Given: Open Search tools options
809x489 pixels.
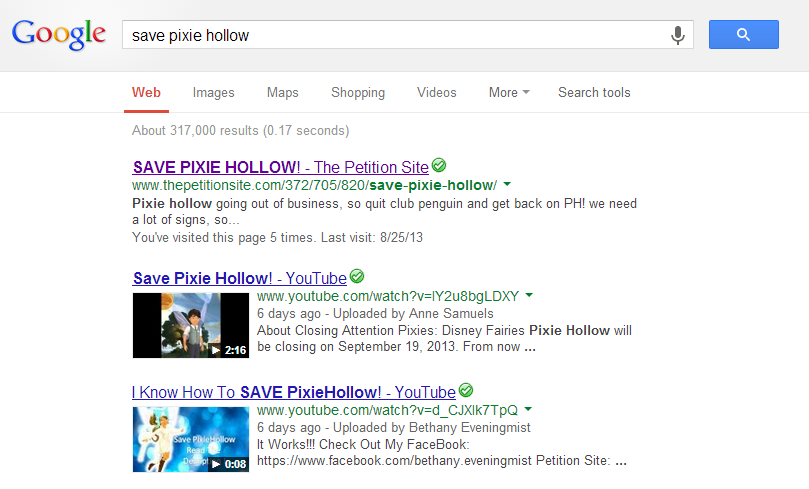Looking at the screenshot, I should 594,93.
